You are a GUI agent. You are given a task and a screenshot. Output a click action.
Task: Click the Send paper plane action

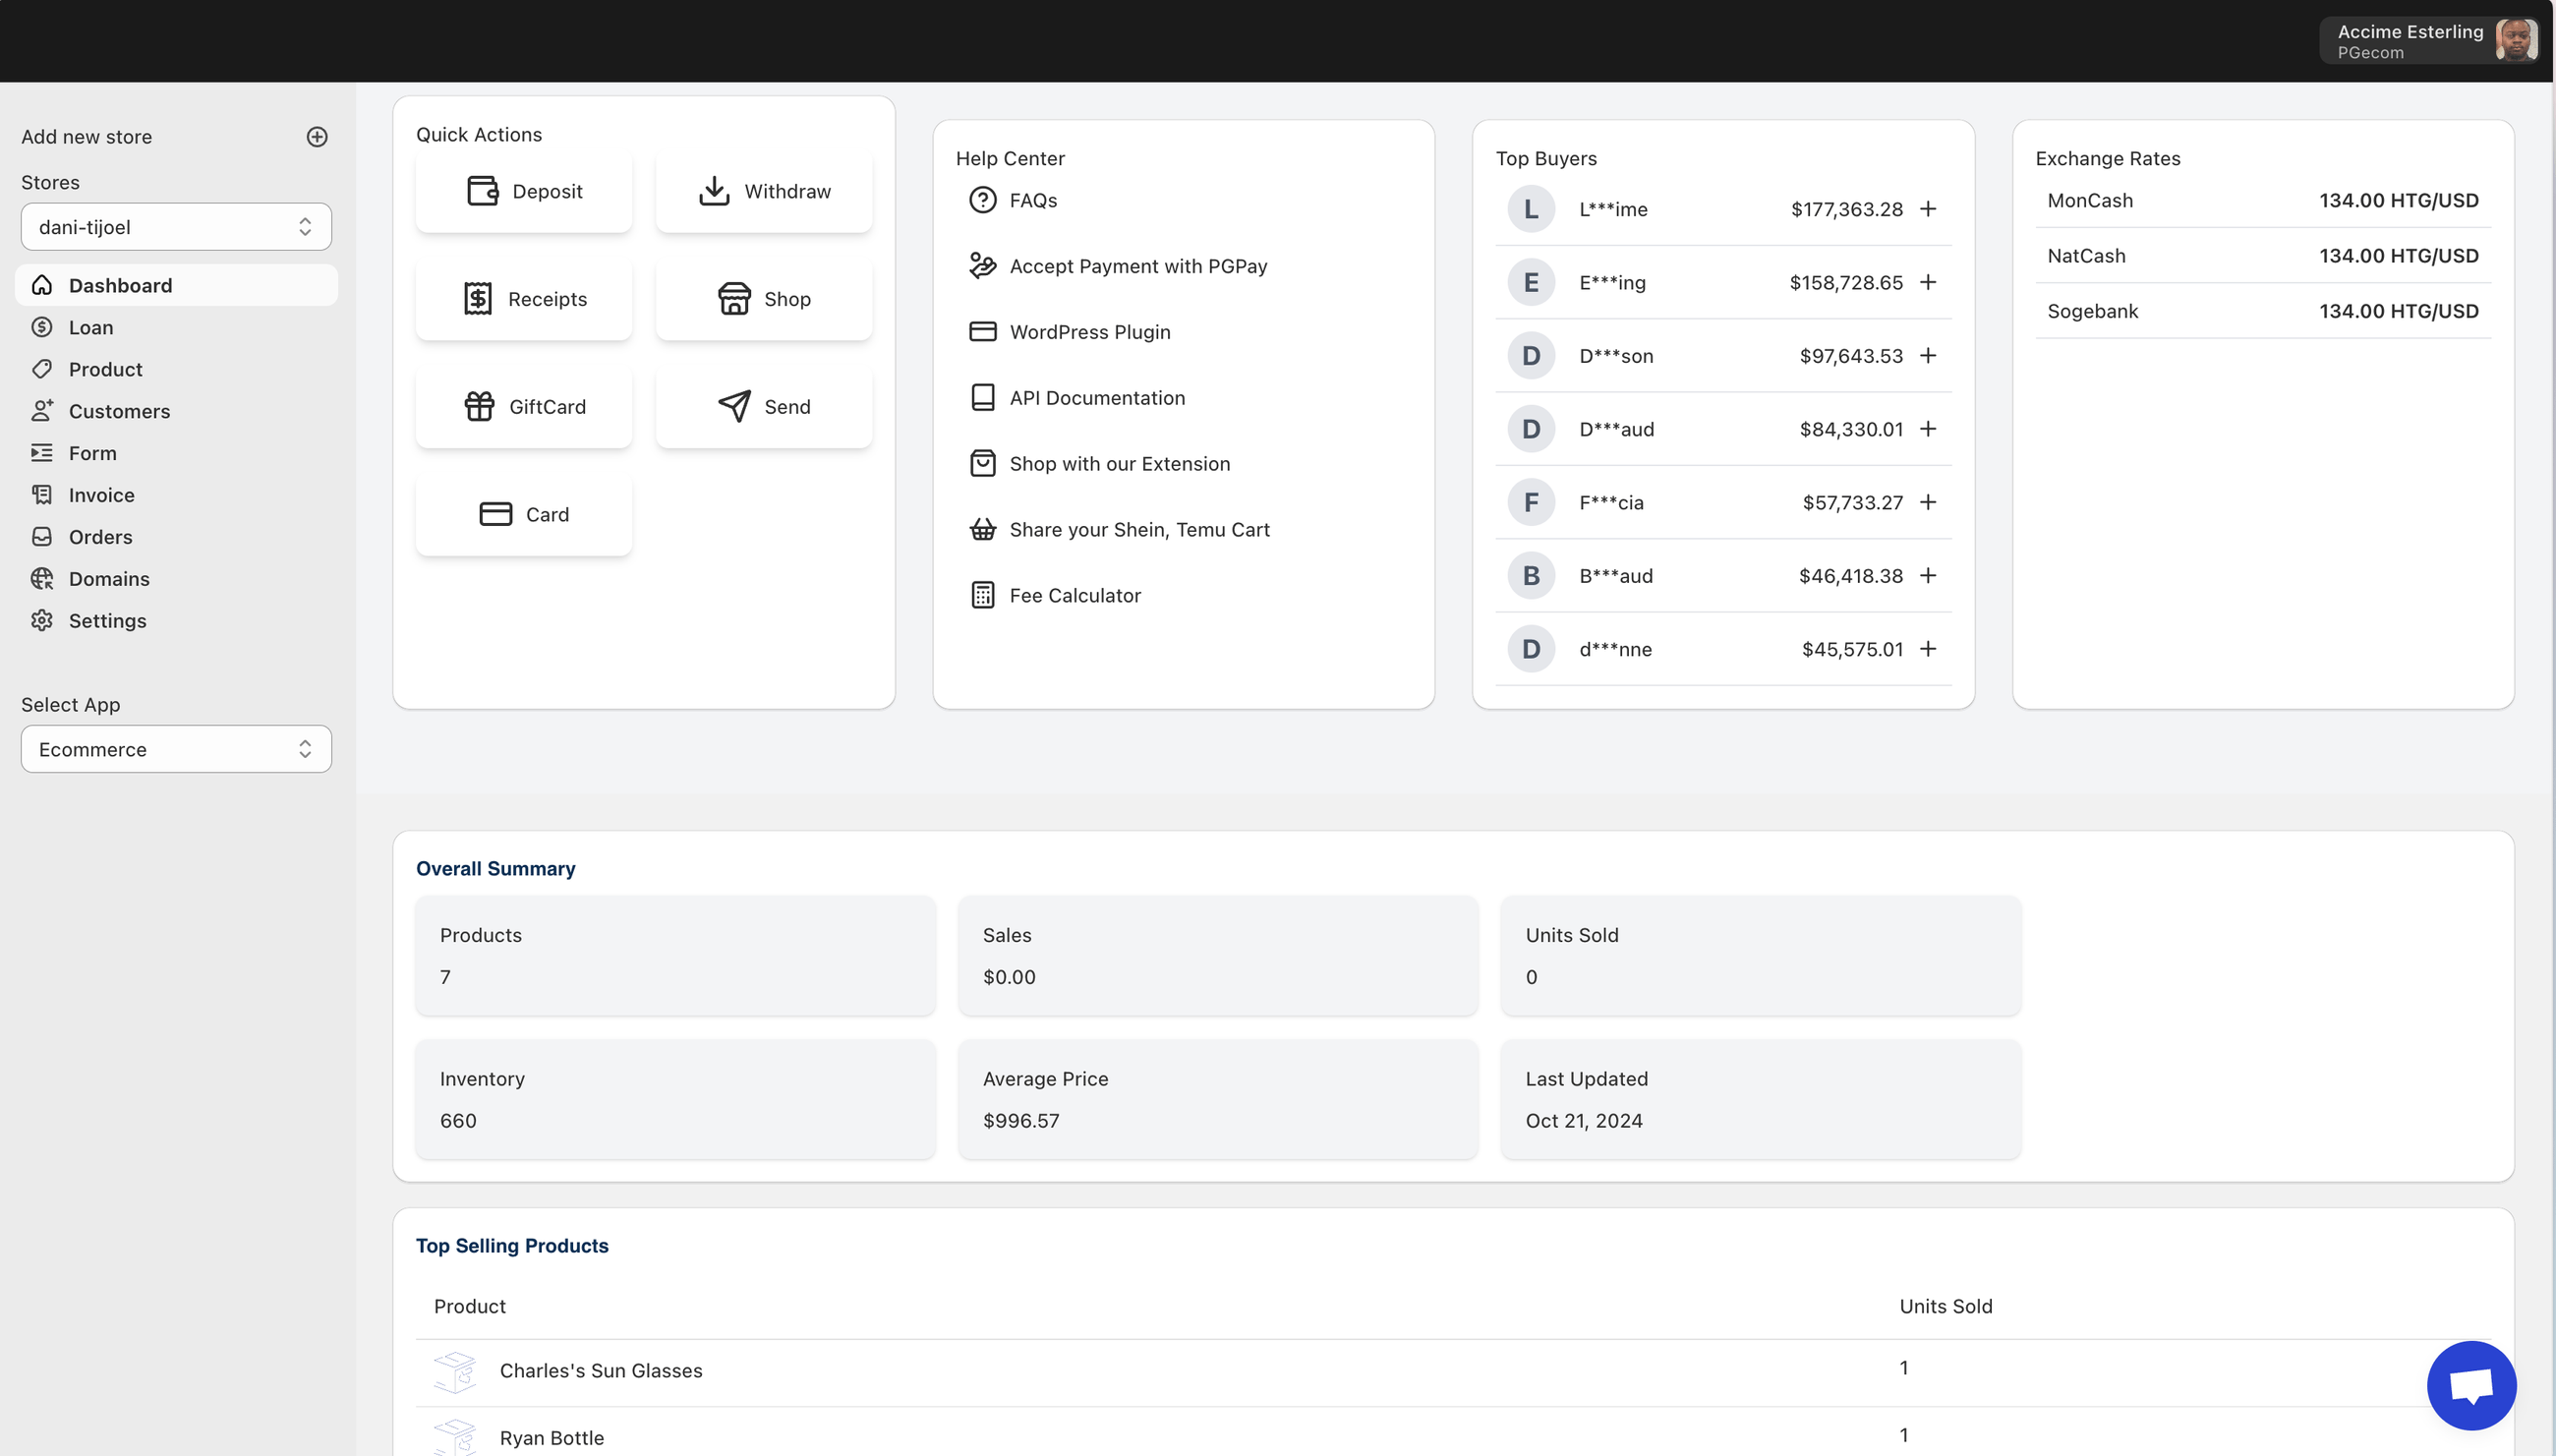click(764, 407)
